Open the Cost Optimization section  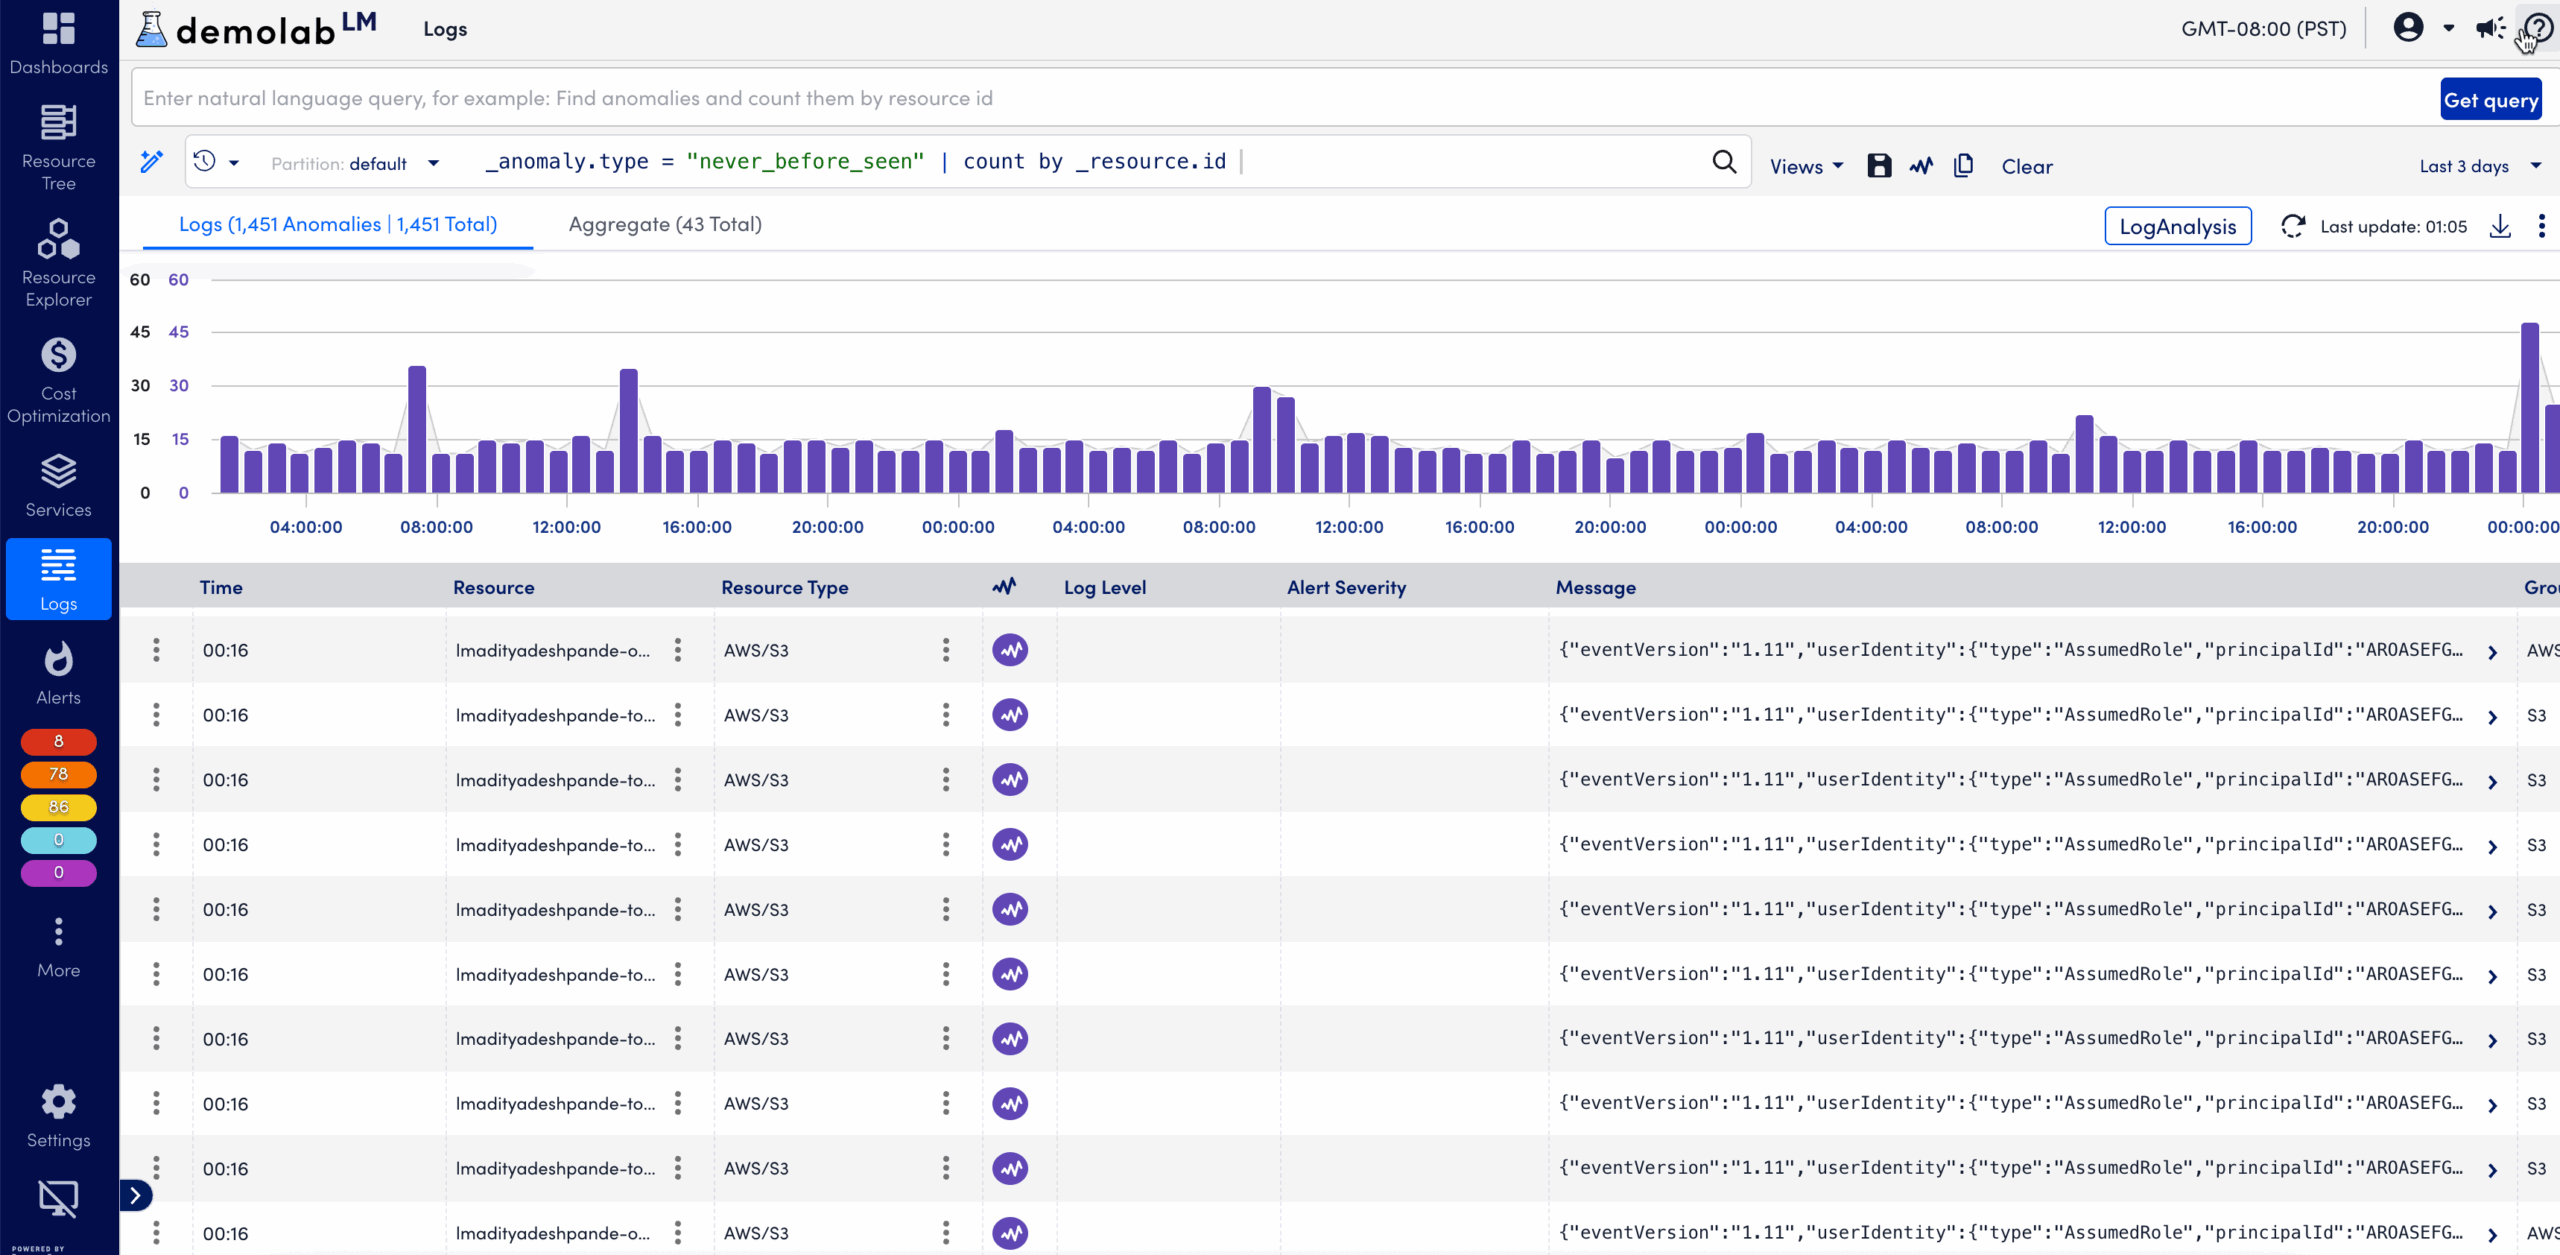(x=58, y=378)
